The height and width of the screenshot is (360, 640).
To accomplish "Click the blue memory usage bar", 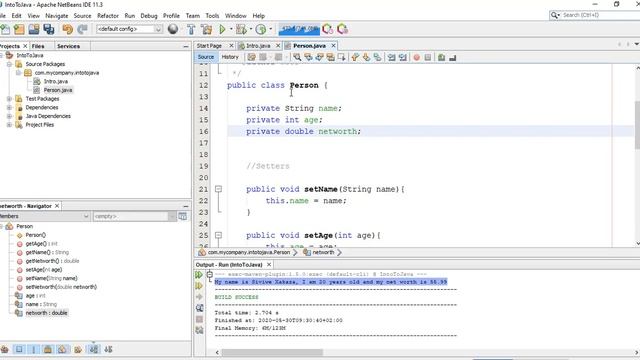I will click(299, 29).
